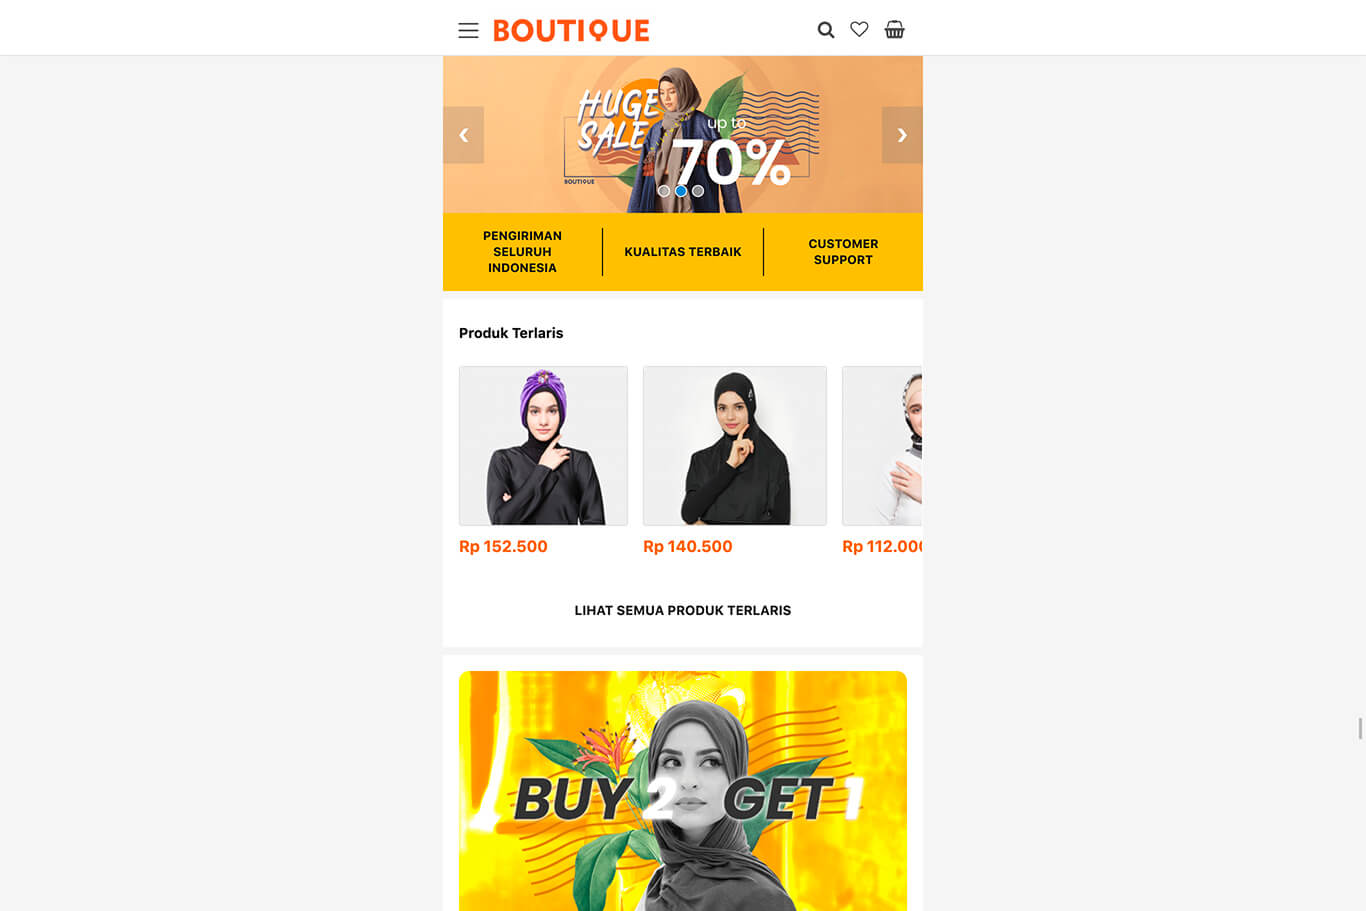The height and width of the screenshot is (911, 1366).
Task: Click the BOUTIQUE logo
Action: tap(571, 30)
